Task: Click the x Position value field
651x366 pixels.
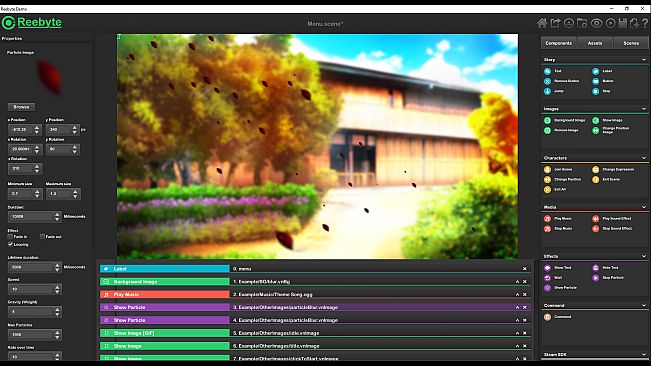Action: [x=20, y=130]
